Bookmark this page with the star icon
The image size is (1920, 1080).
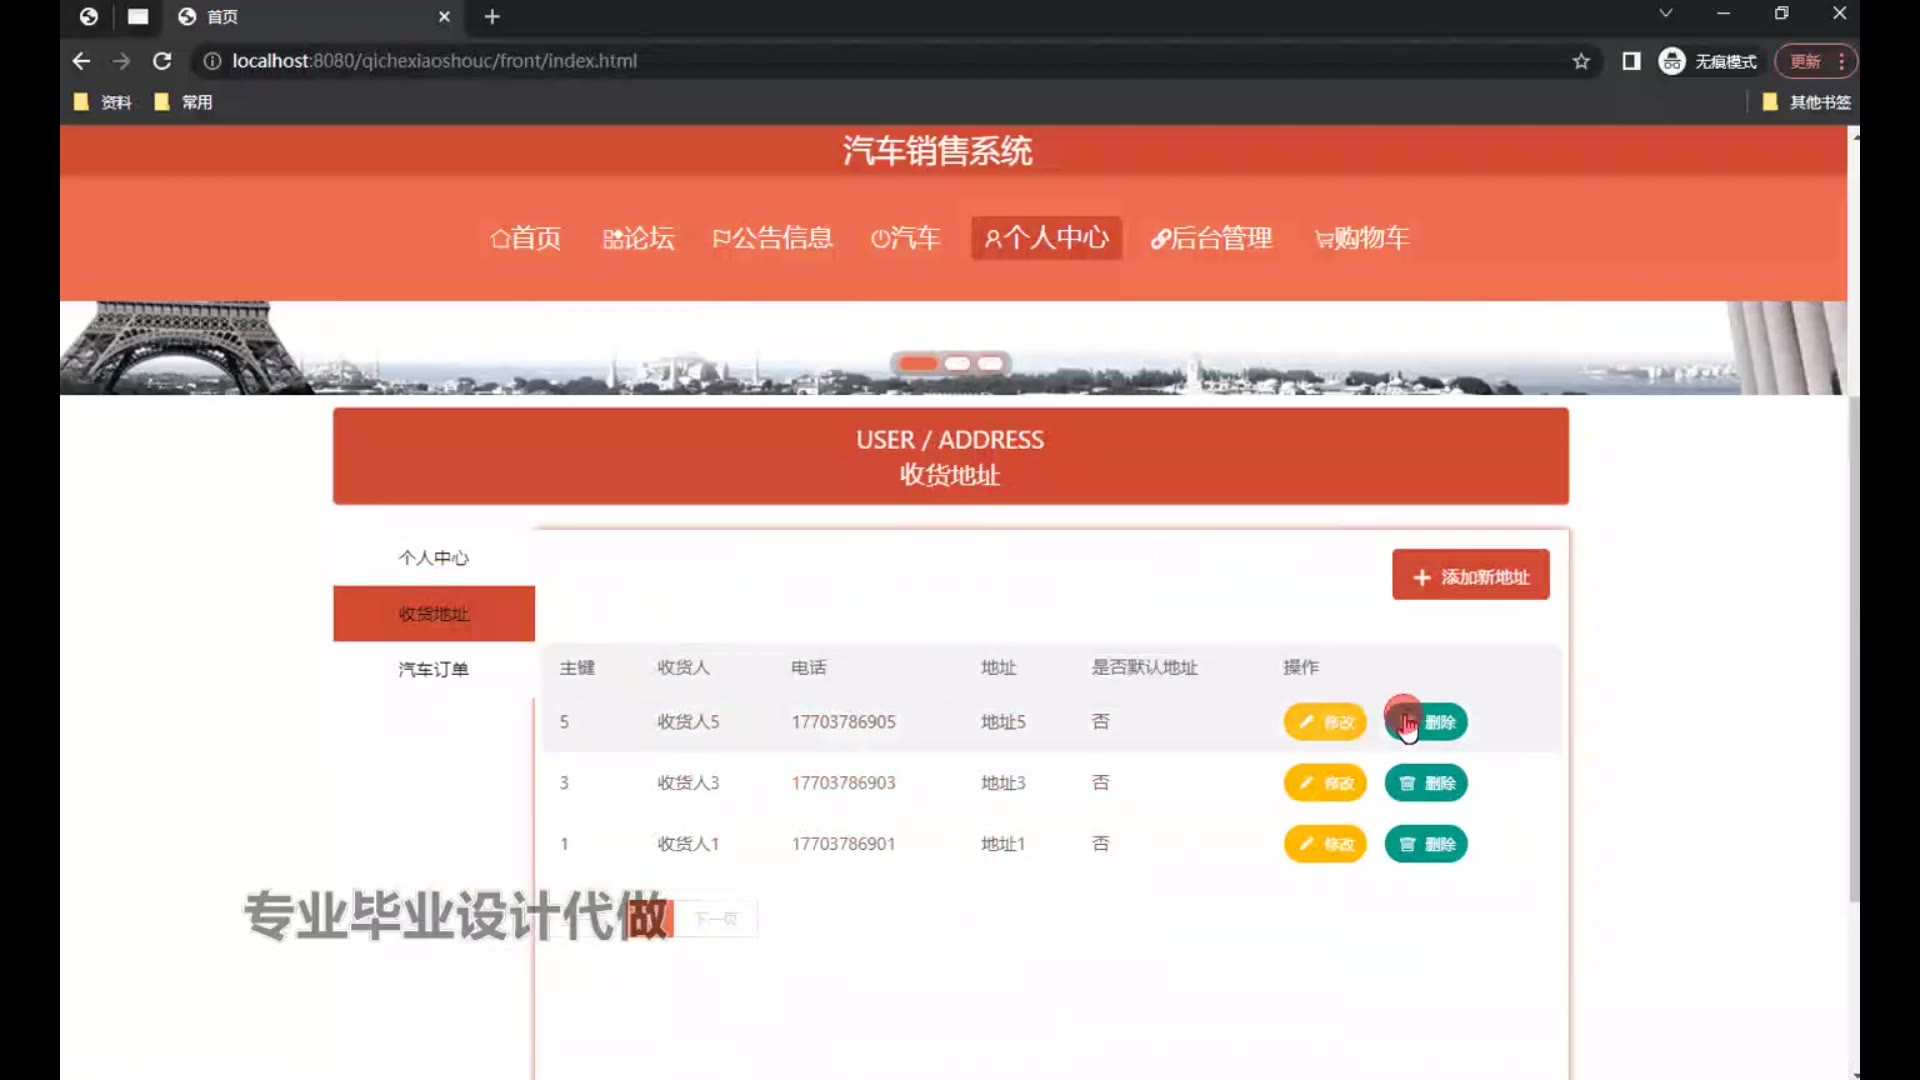click(1581, 61)
